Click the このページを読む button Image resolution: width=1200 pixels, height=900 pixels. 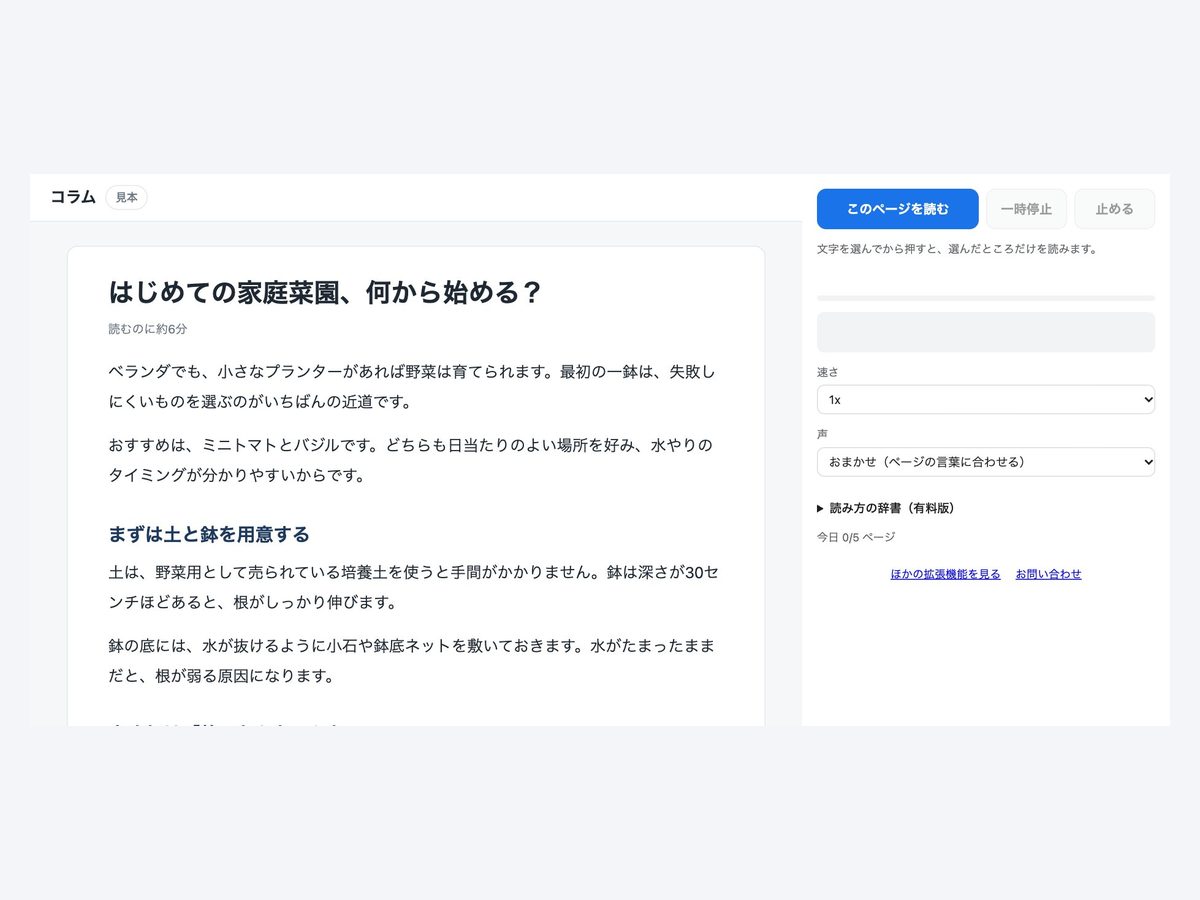point(897,209)
